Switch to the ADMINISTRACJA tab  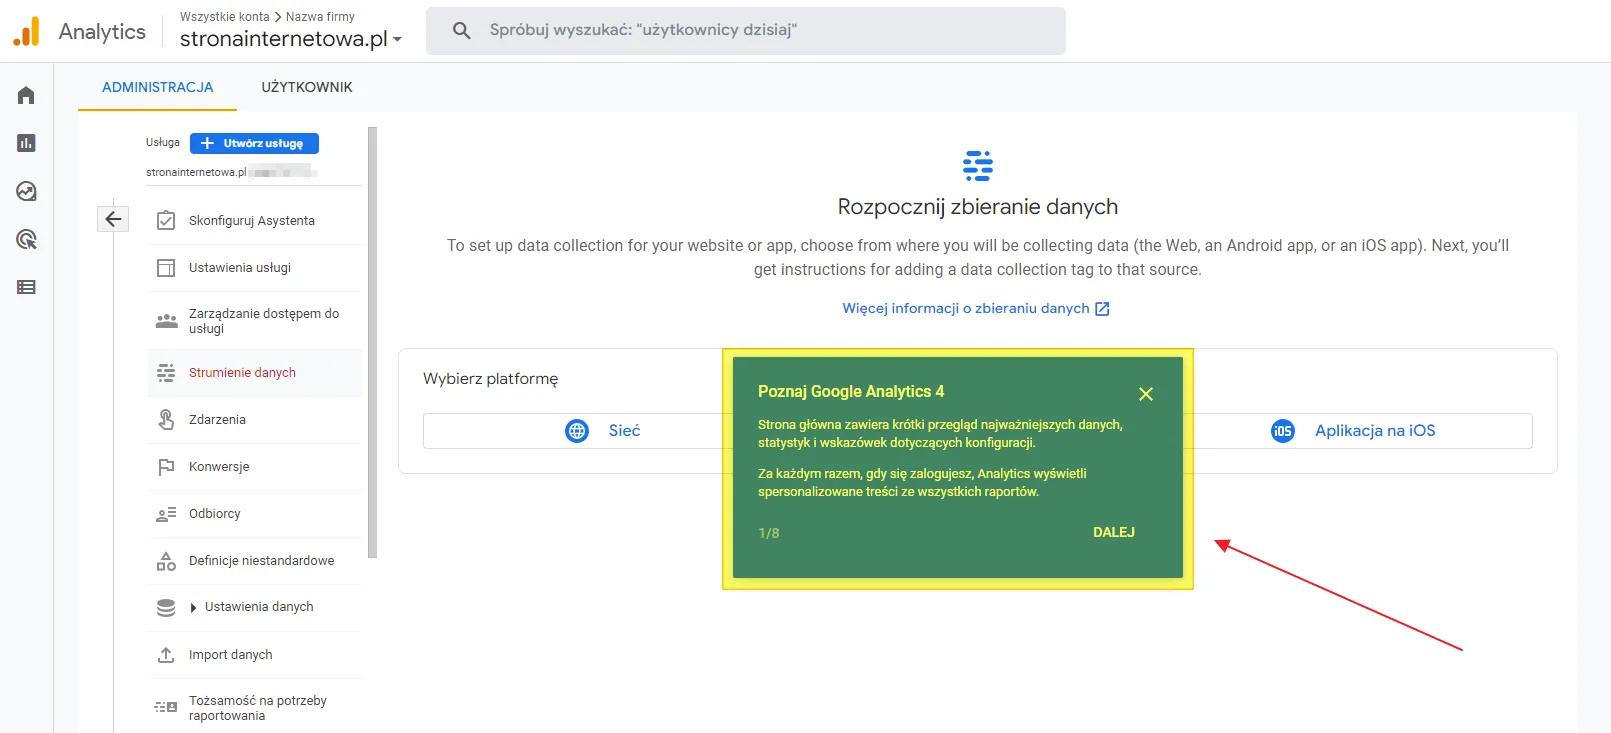tap(158, 87)
